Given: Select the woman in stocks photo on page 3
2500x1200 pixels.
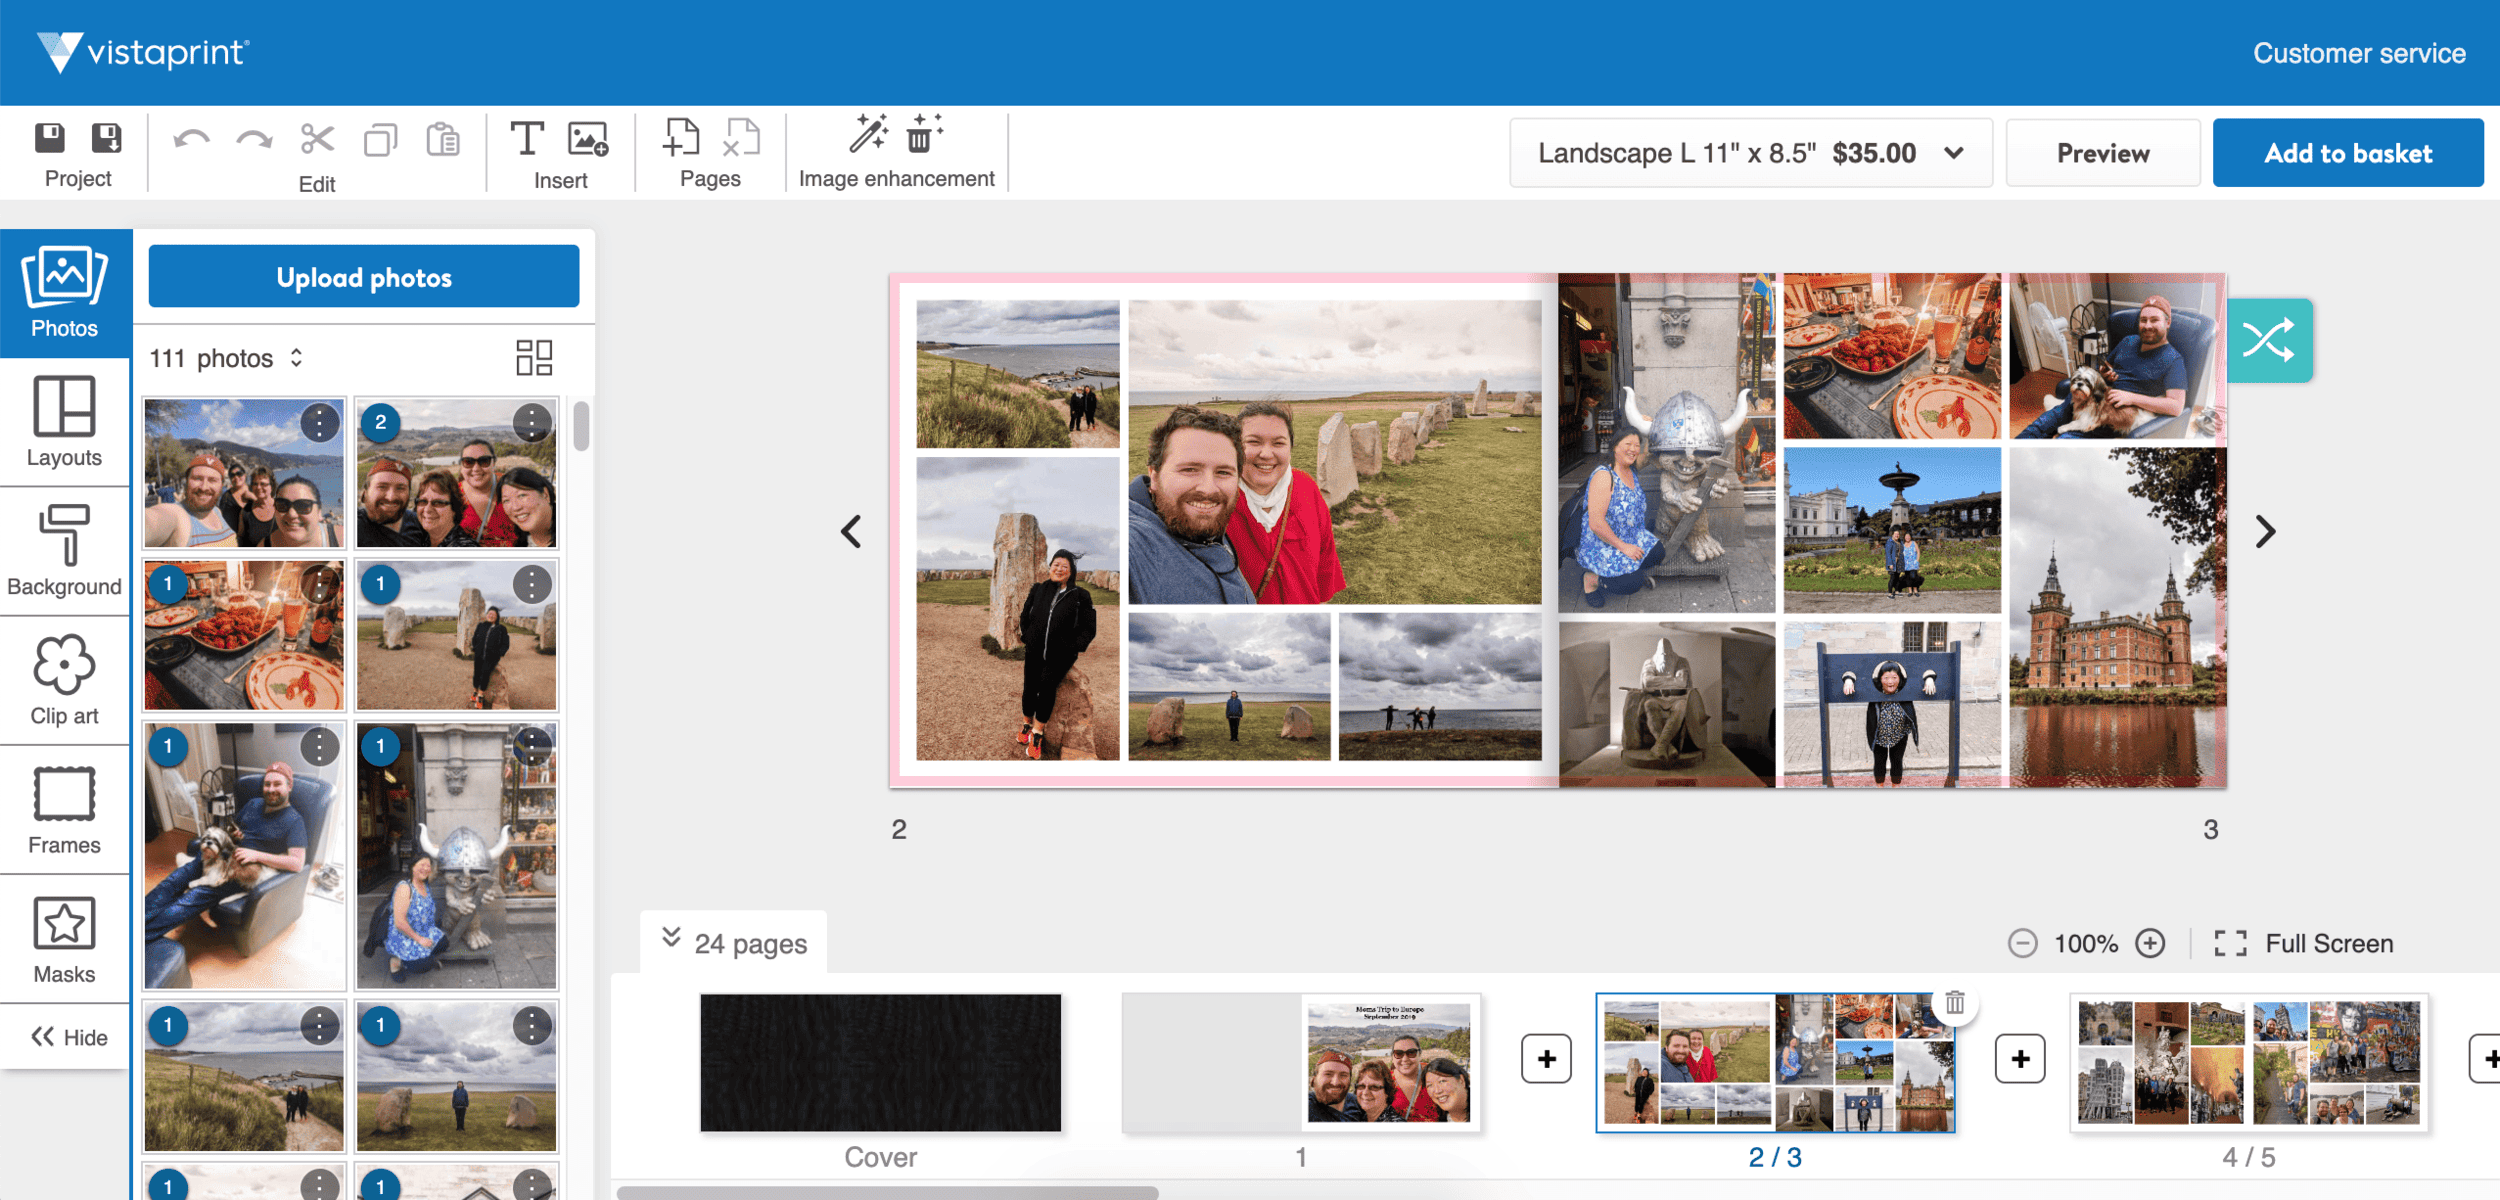Looking at the screenshot, I should click(x=1892, y=704).
